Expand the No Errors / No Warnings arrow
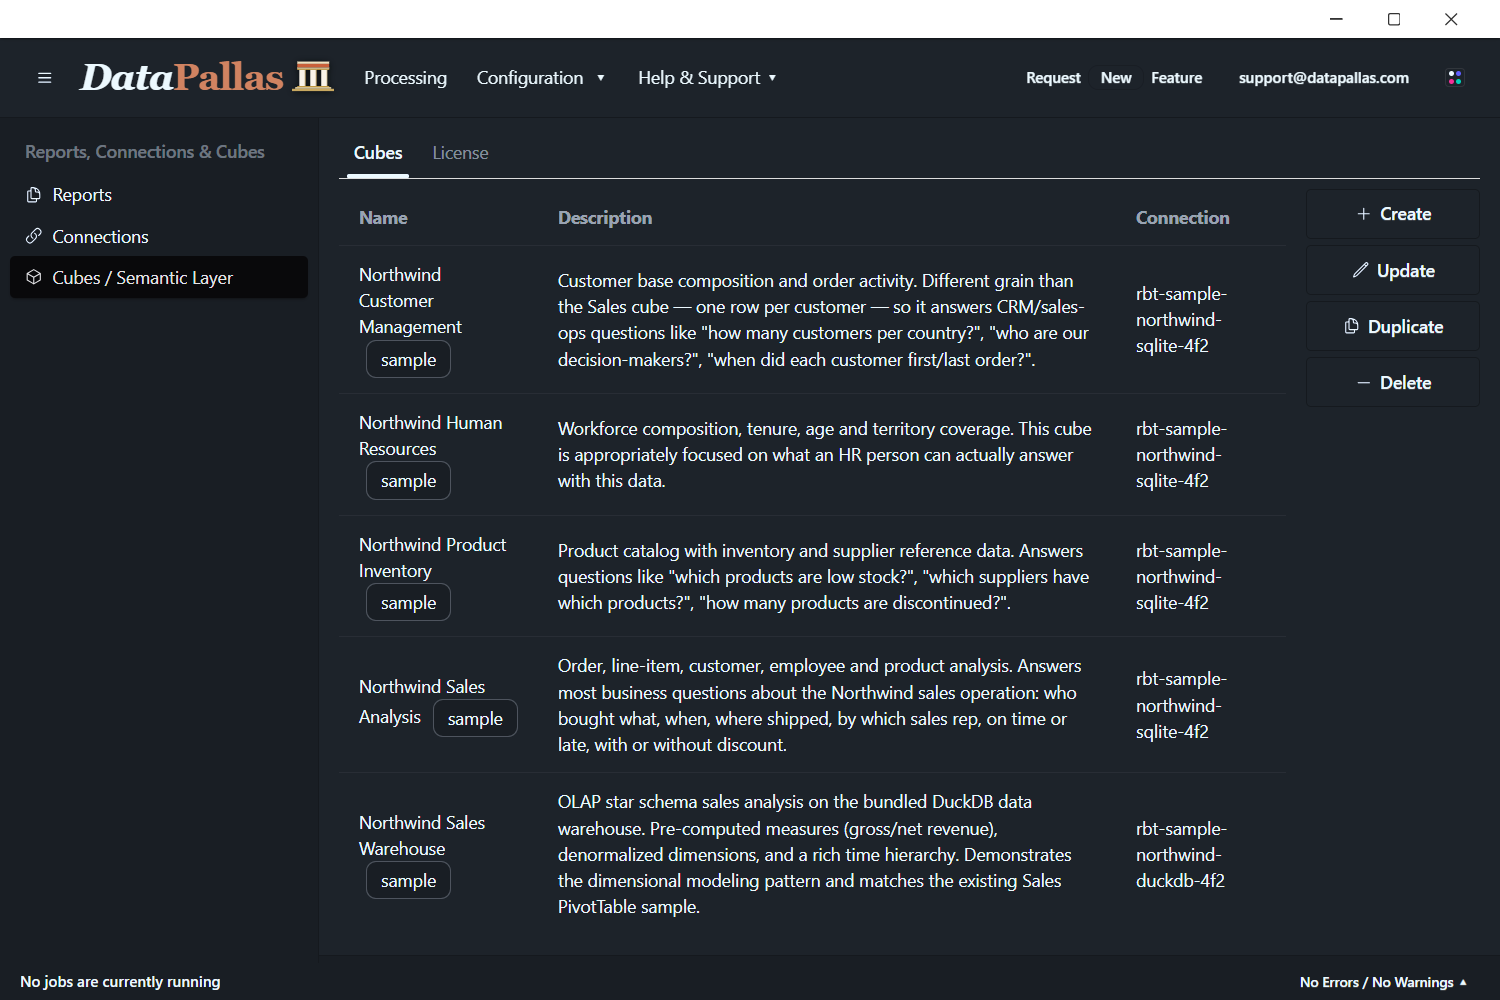Image resolution: width=1500 pixels, height=1000 pixels. (1463, 982)
